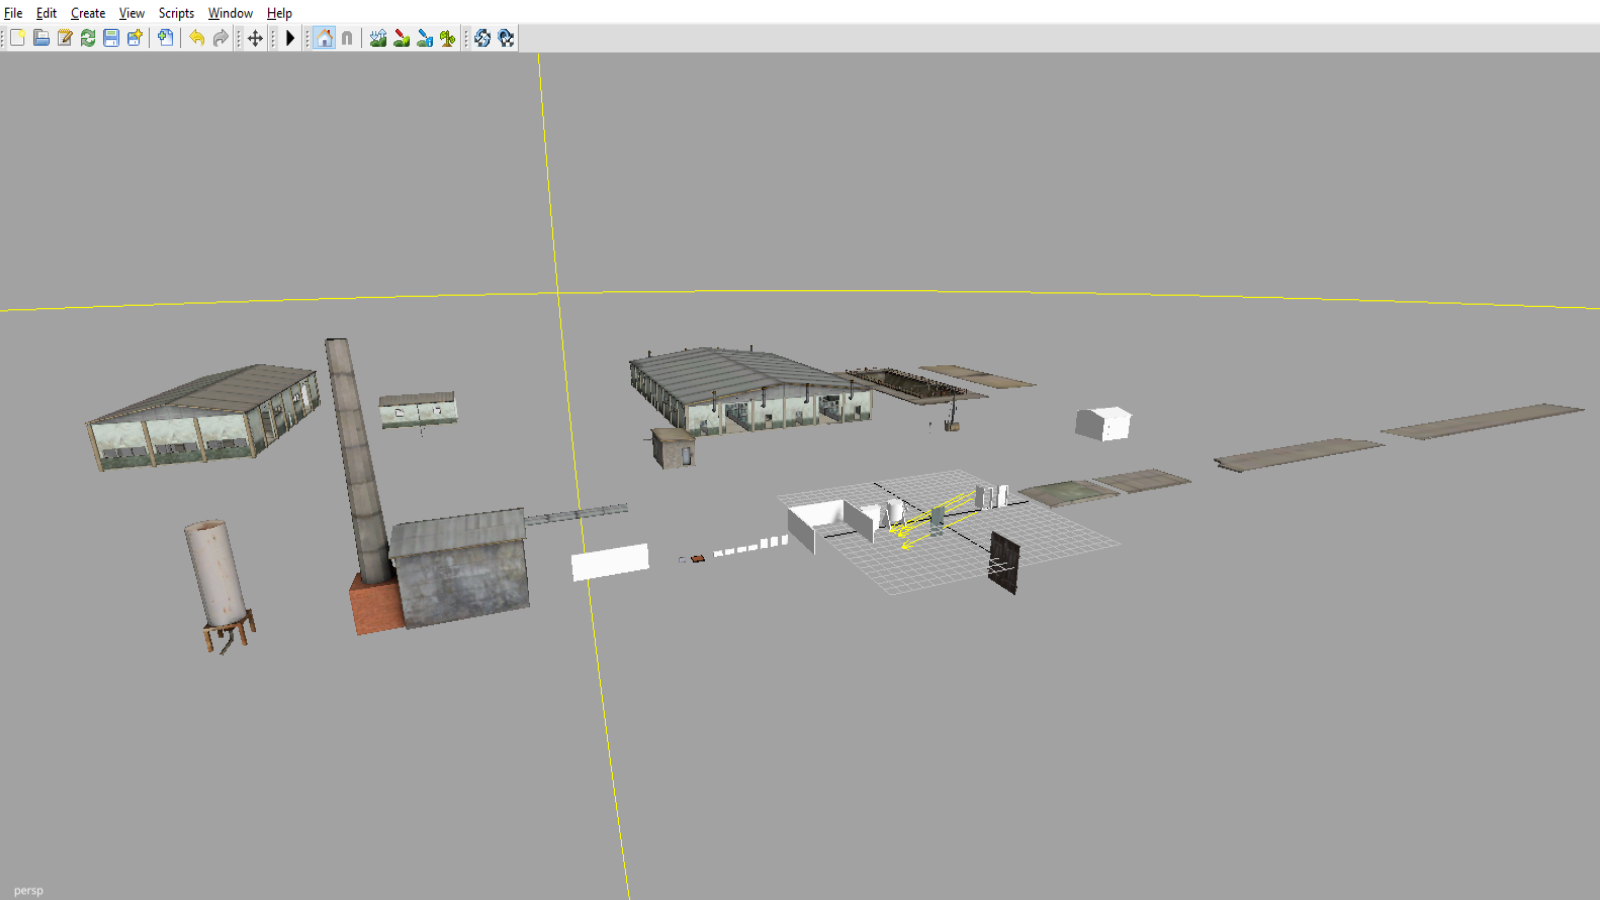Select the small trailer cabin behind chimney

click(x=418, y=410)
